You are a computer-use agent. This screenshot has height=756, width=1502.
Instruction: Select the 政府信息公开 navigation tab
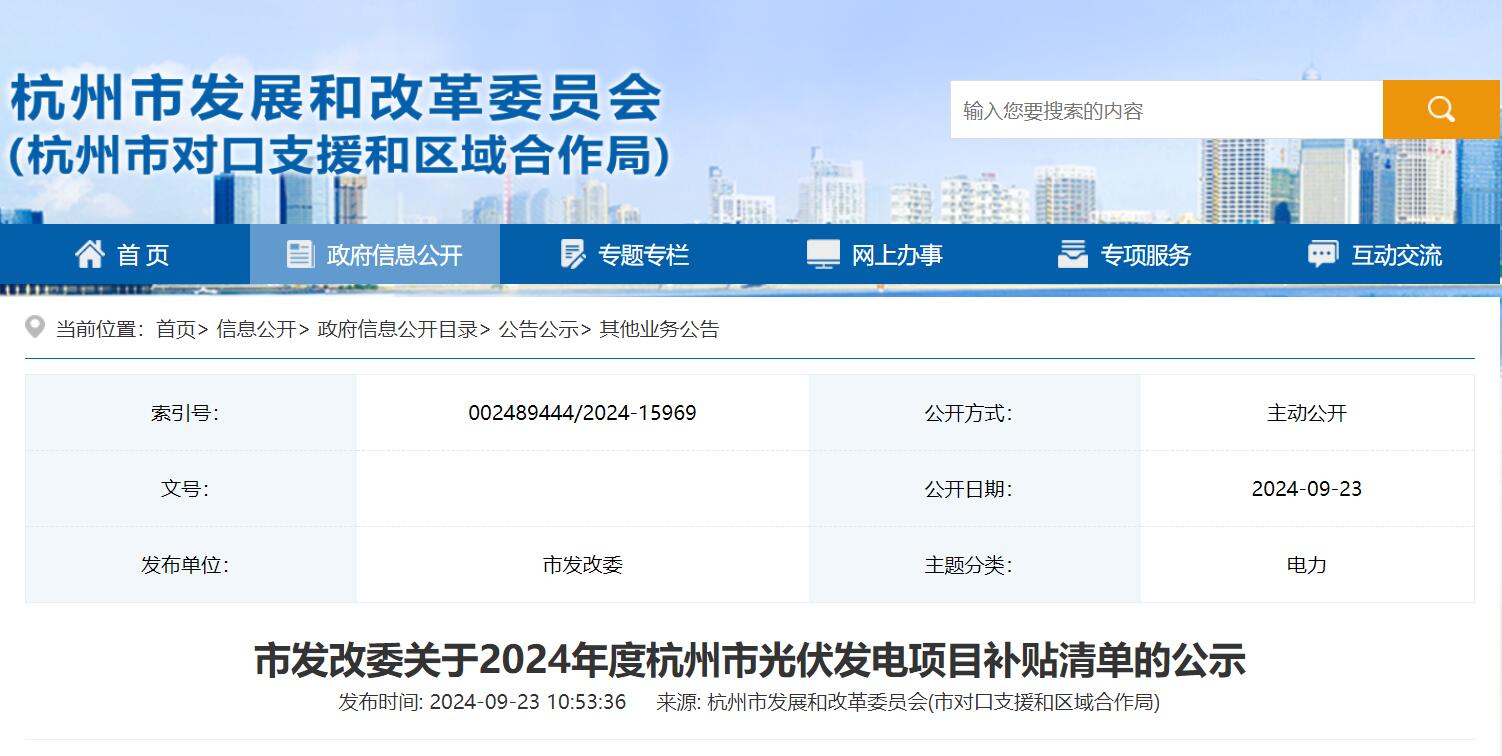tap(394, 255)
